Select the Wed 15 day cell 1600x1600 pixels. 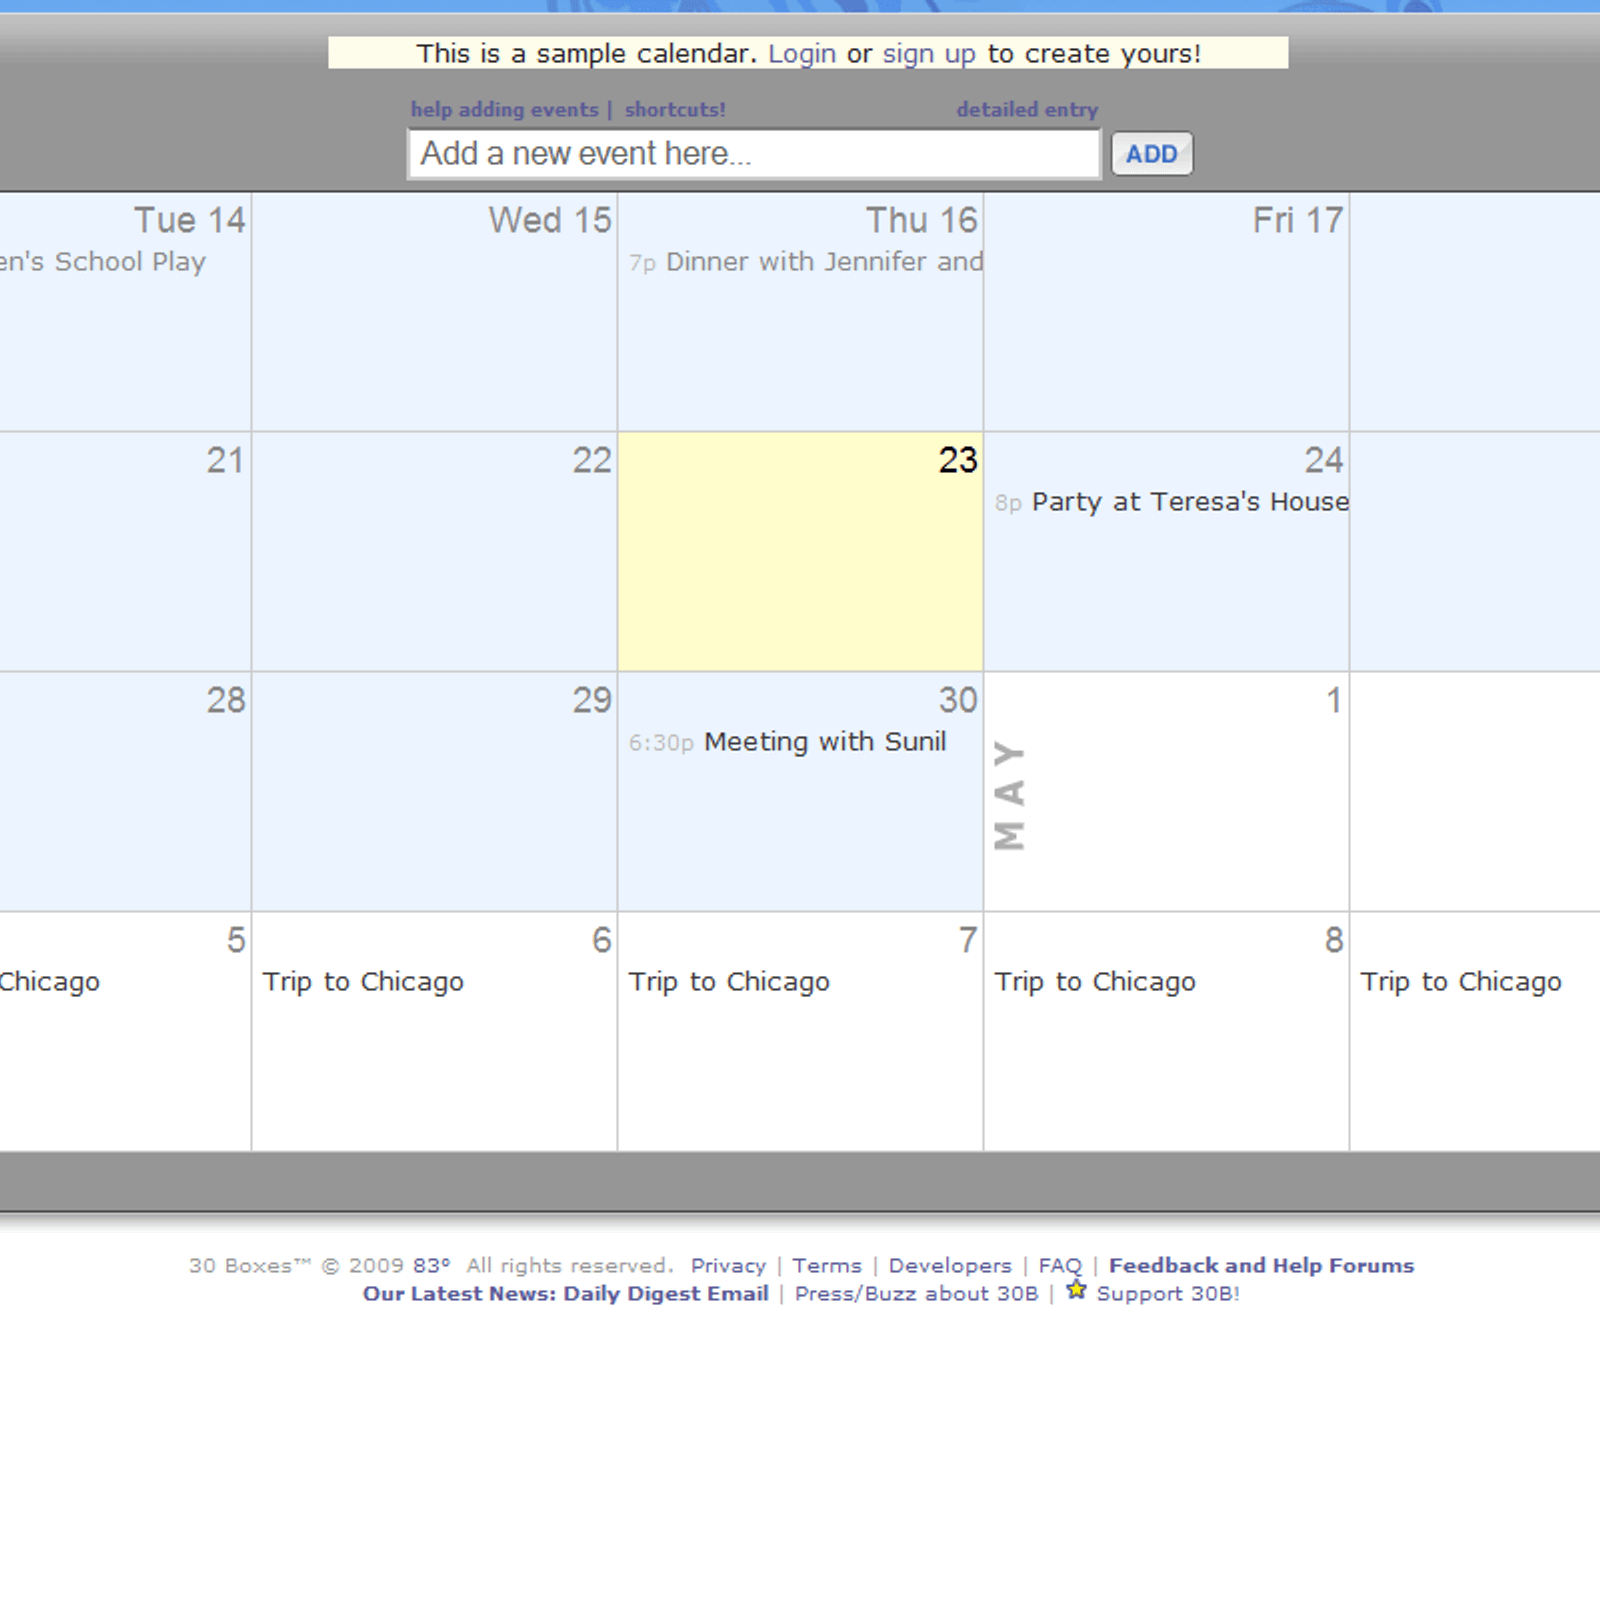point(434,312)
